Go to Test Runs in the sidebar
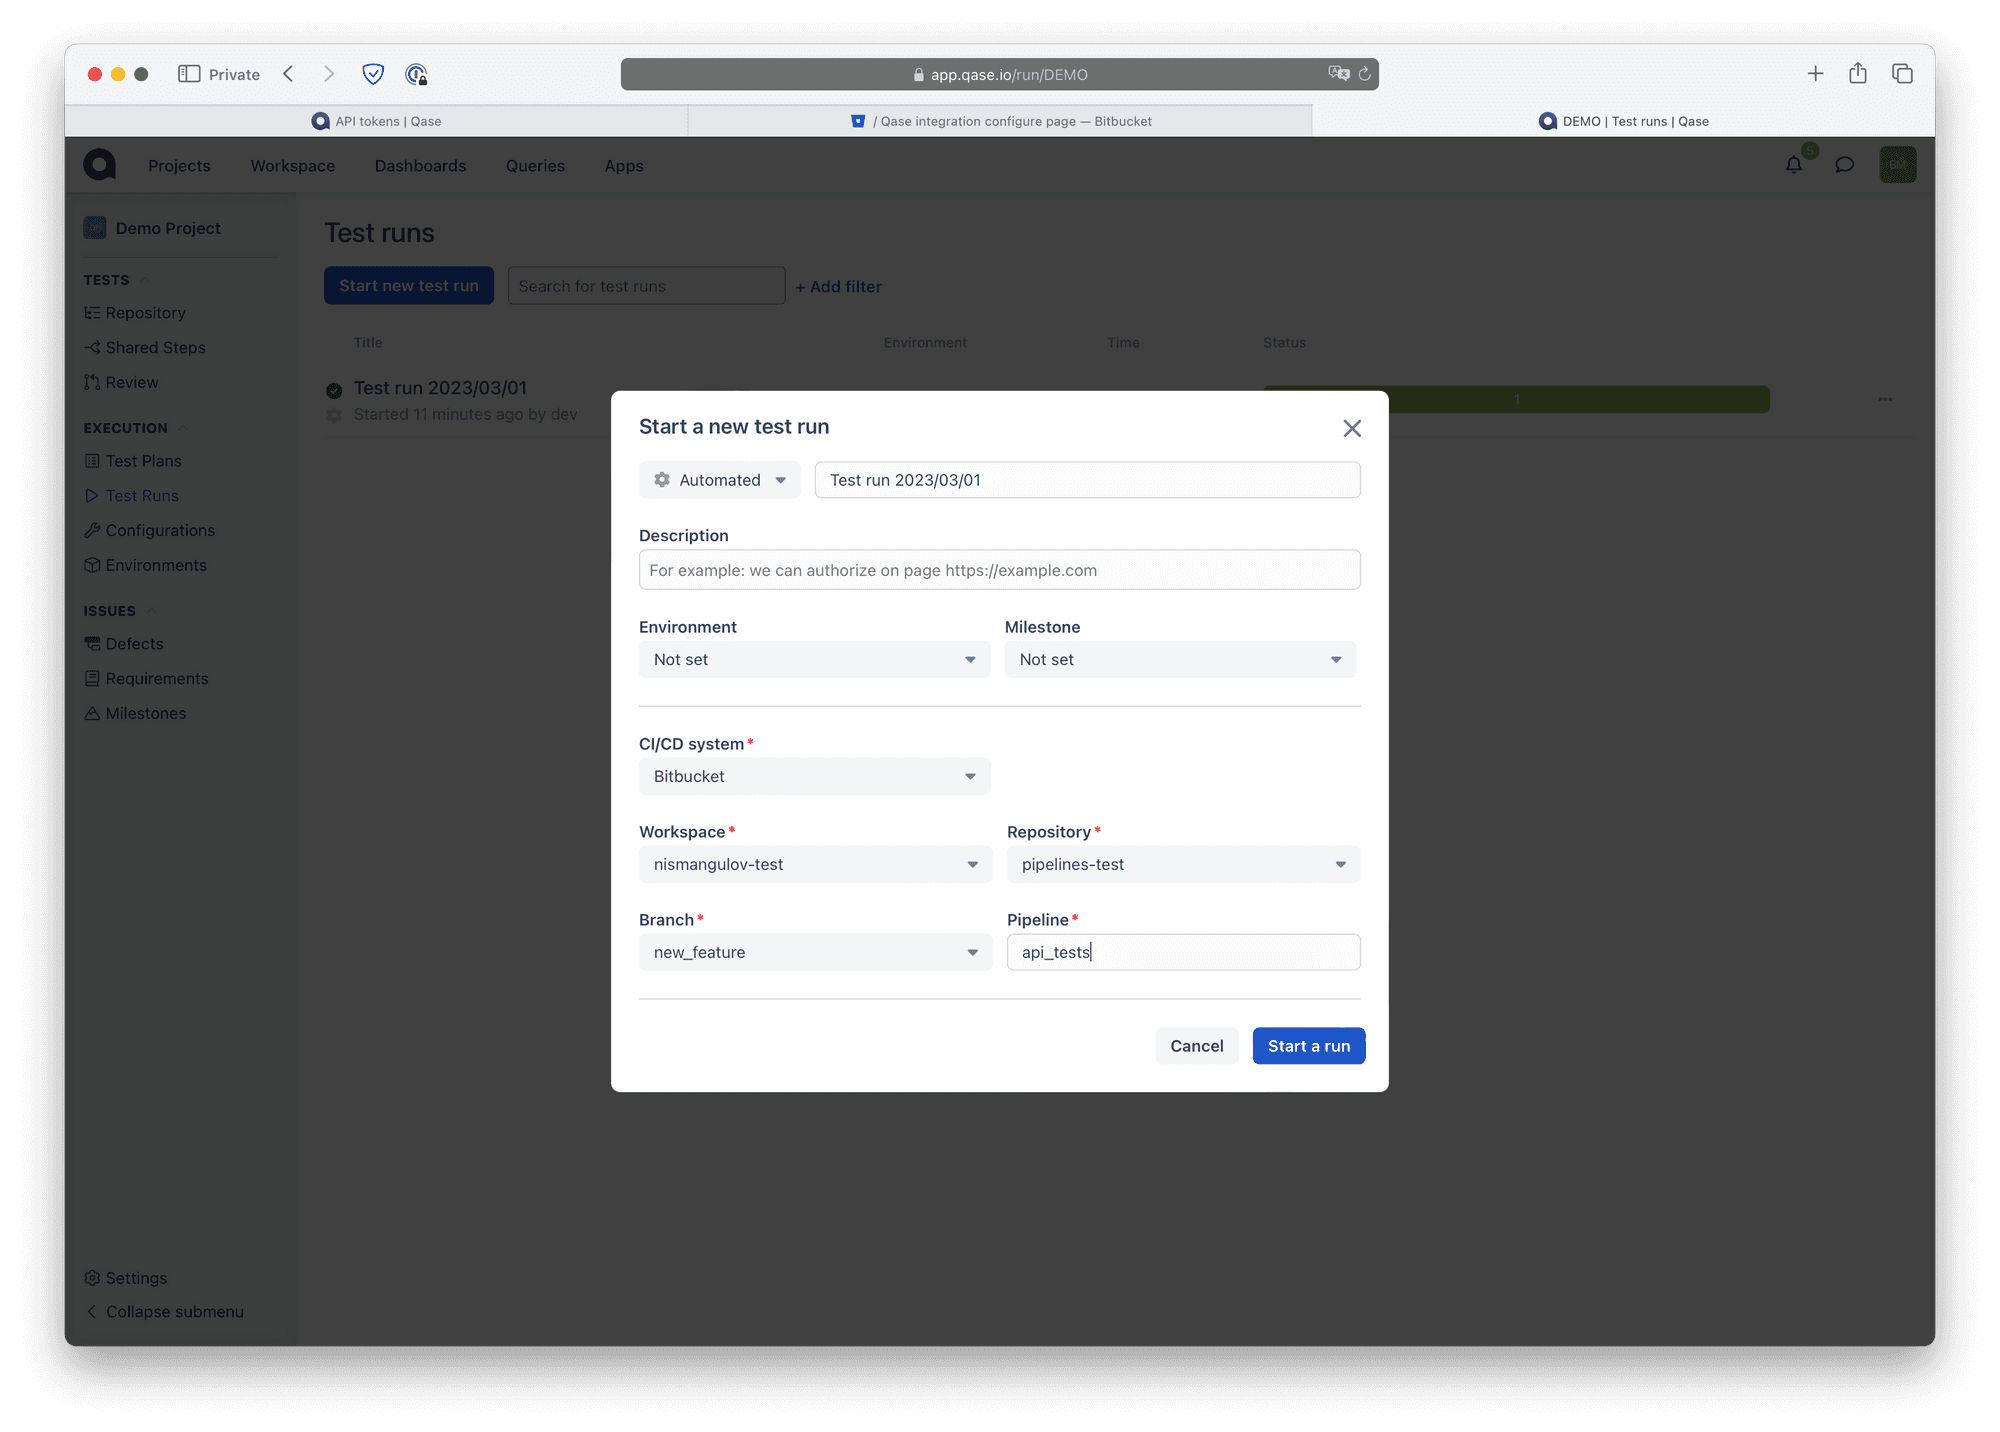 click(131, 496)
